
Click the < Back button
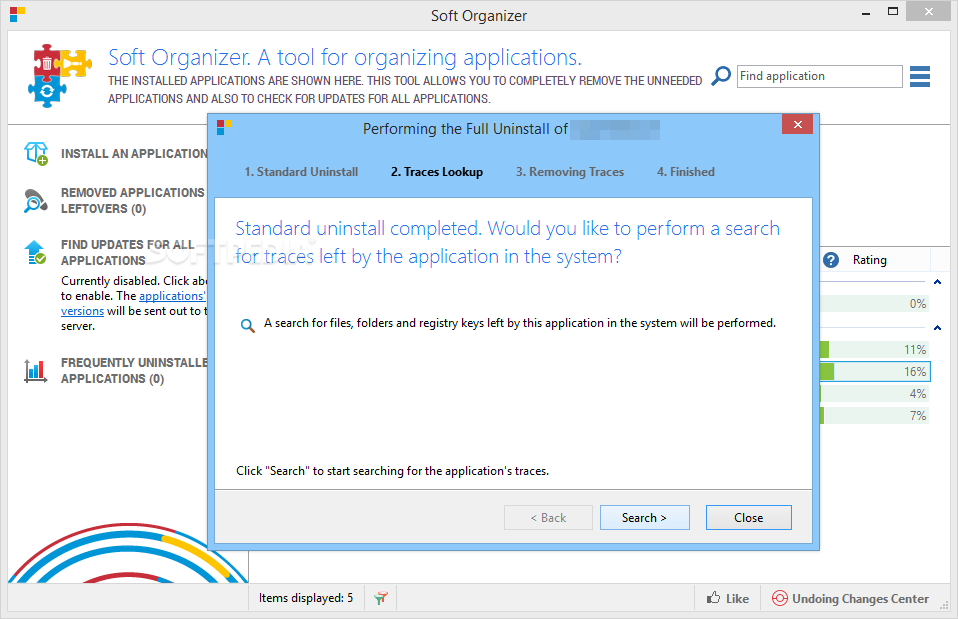tap(548, 518)
